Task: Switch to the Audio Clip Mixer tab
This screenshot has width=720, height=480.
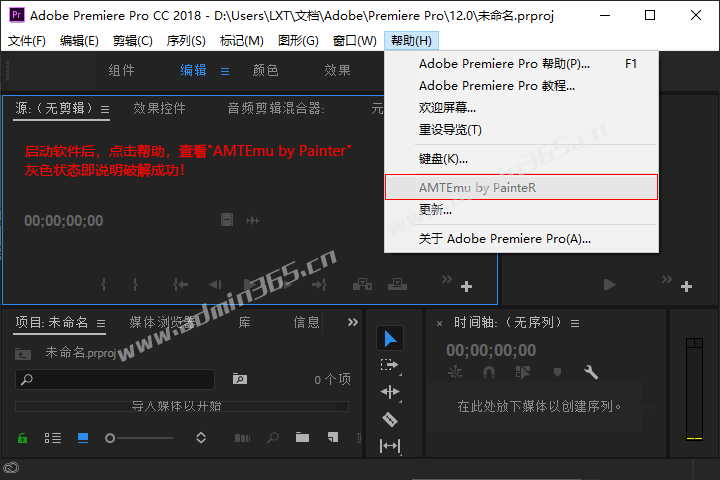Action: [x=276, y=108]
